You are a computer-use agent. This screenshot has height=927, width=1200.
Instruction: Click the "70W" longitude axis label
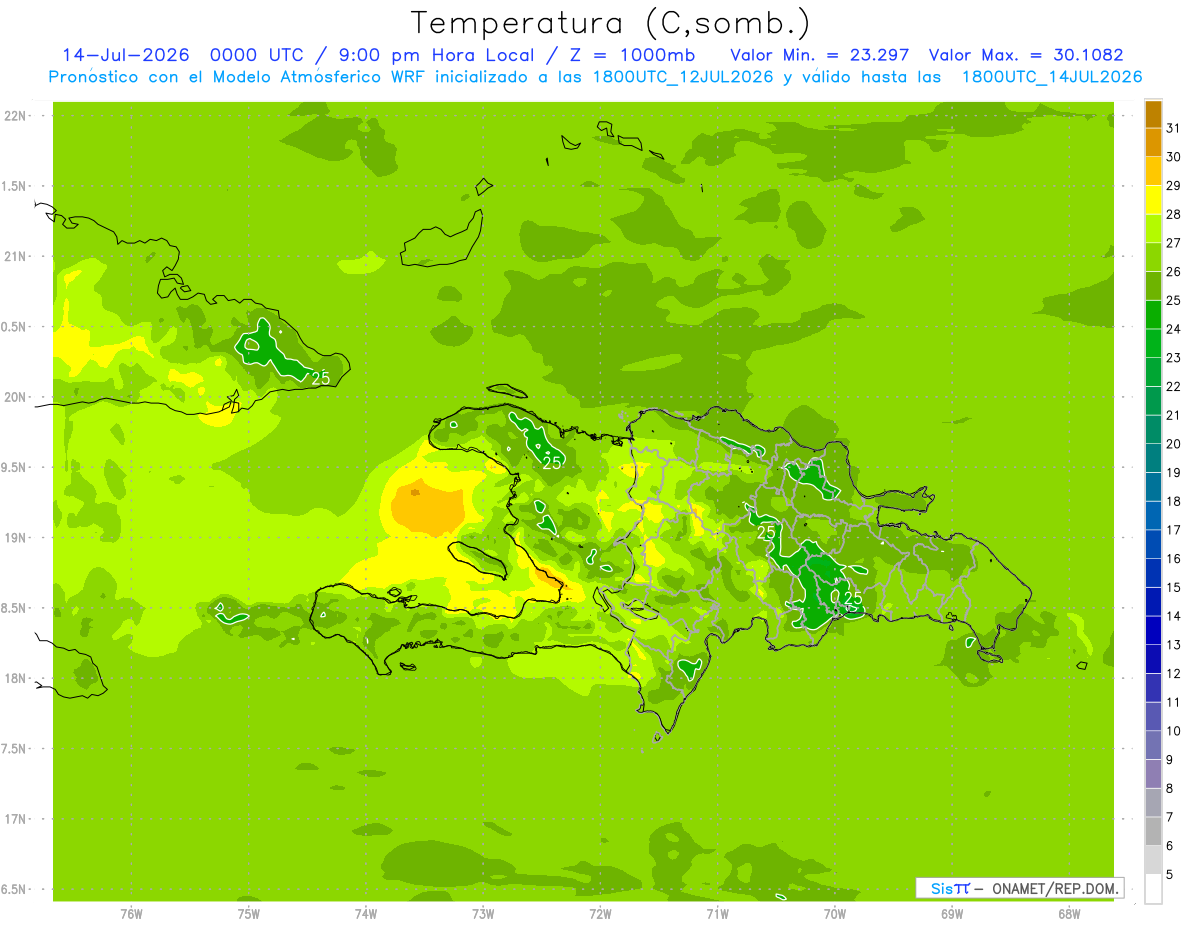[835, 914]
